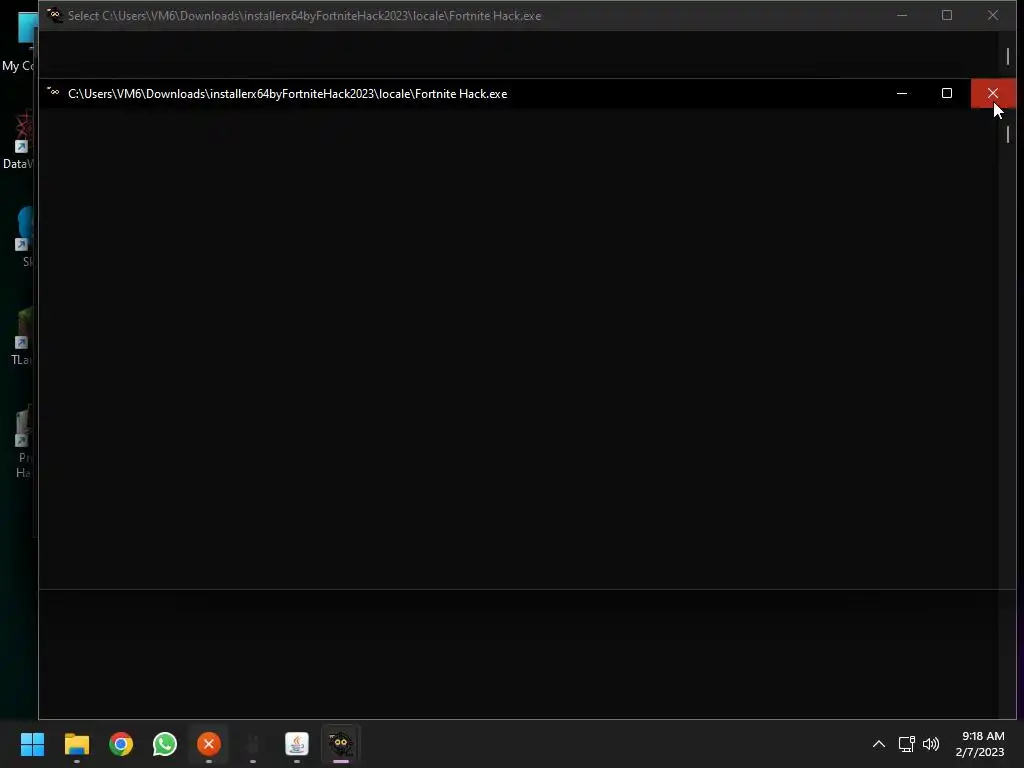
Task: Open WhatsApp from the taskbar
Action: (165, 744)
